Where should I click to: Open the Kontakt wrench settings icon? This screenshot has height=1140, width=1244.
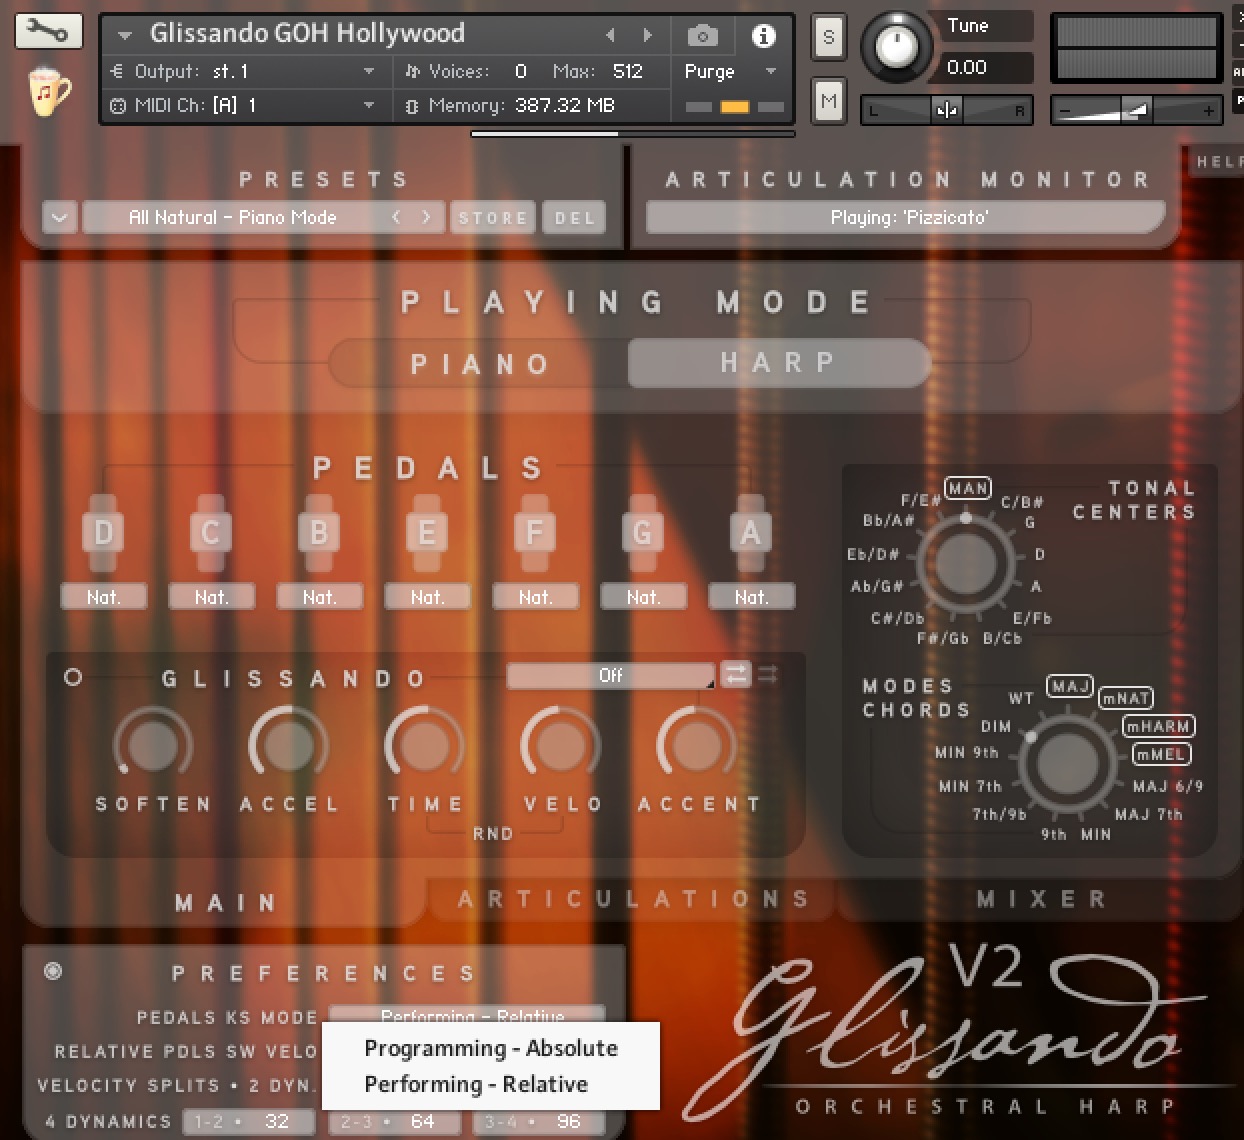pyautogui.click(x=47, y=31)
